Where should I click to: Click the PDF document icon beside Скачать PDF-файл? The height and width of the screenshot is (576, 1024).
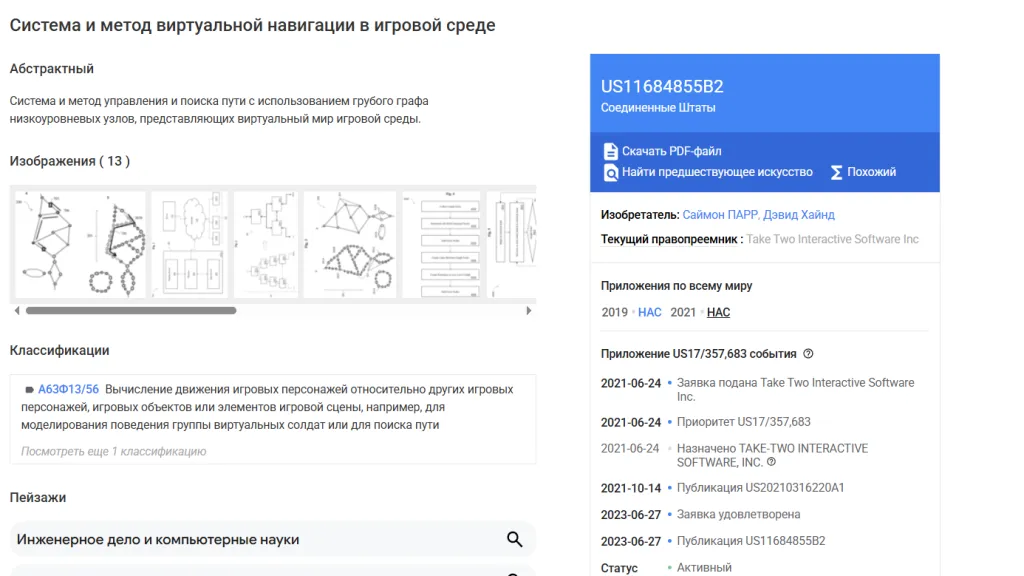pos(610,151)
